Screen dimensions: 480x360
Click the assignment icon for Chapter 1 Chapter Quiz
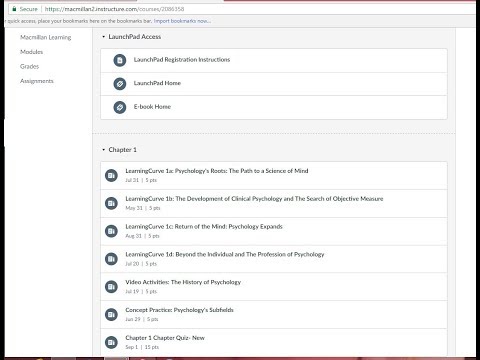(x=111, y=342)
